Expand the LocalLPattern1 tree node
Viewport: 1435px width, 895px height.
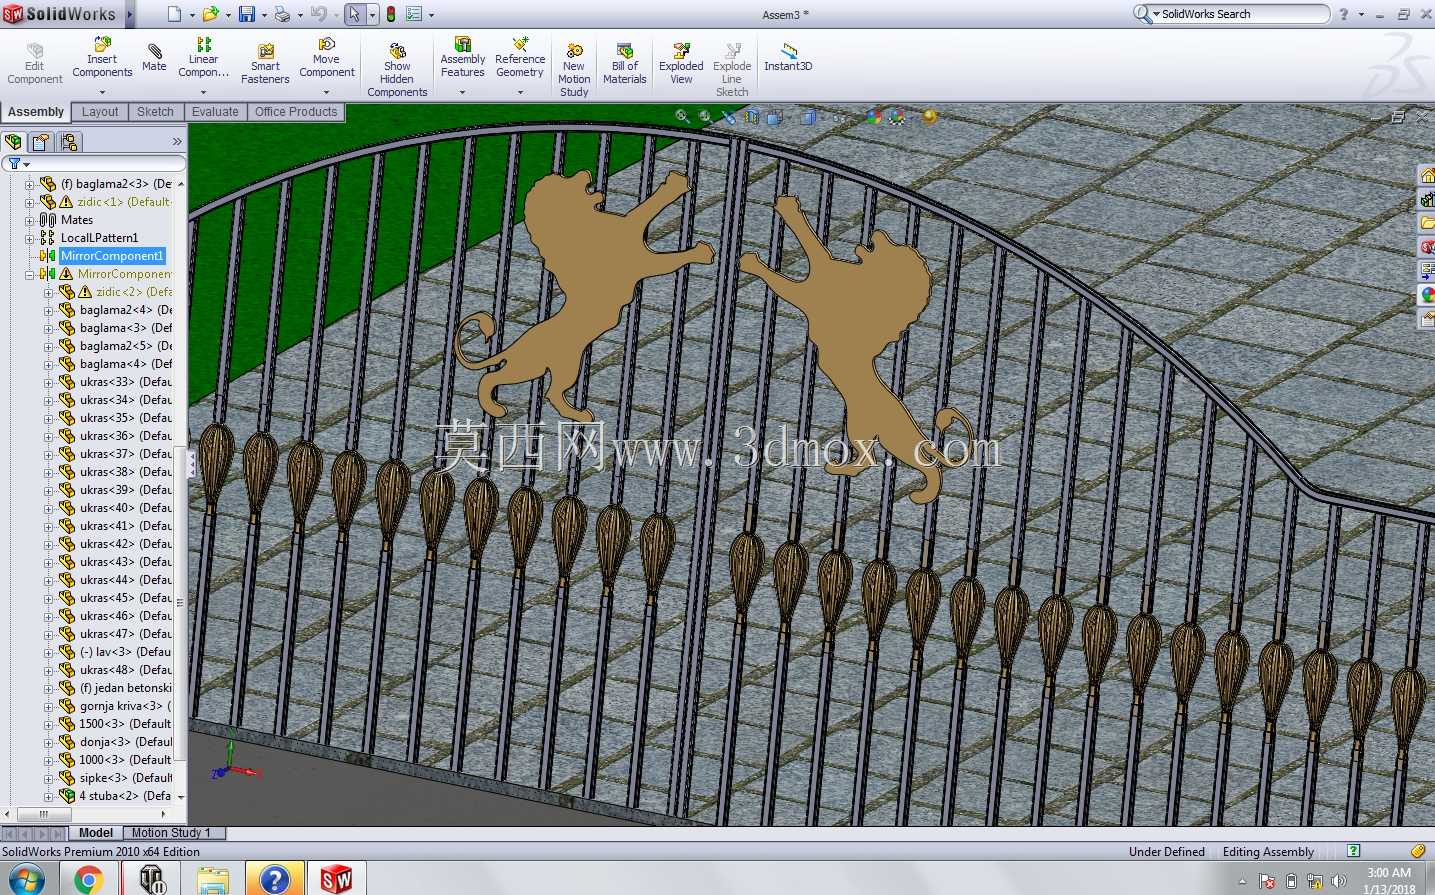click(29, 238)
